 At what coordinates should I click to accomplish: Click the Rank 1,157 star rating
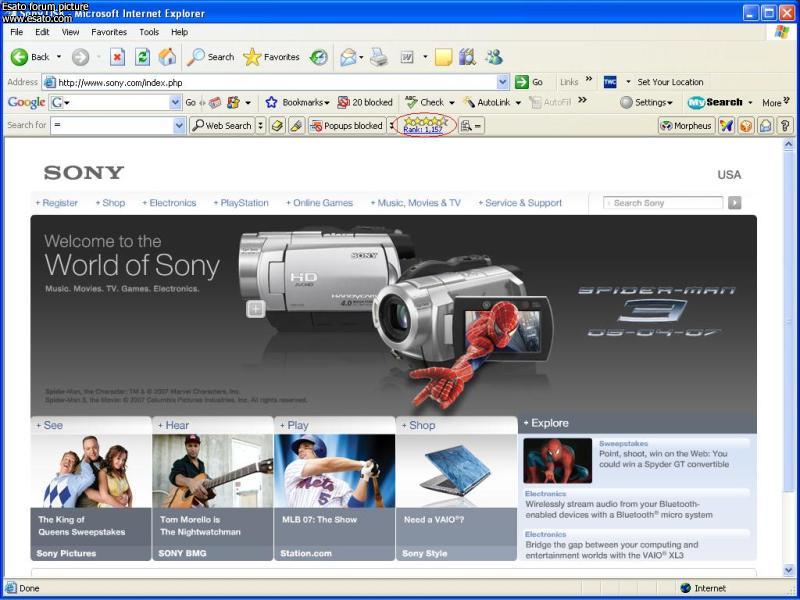pos(424,126)
